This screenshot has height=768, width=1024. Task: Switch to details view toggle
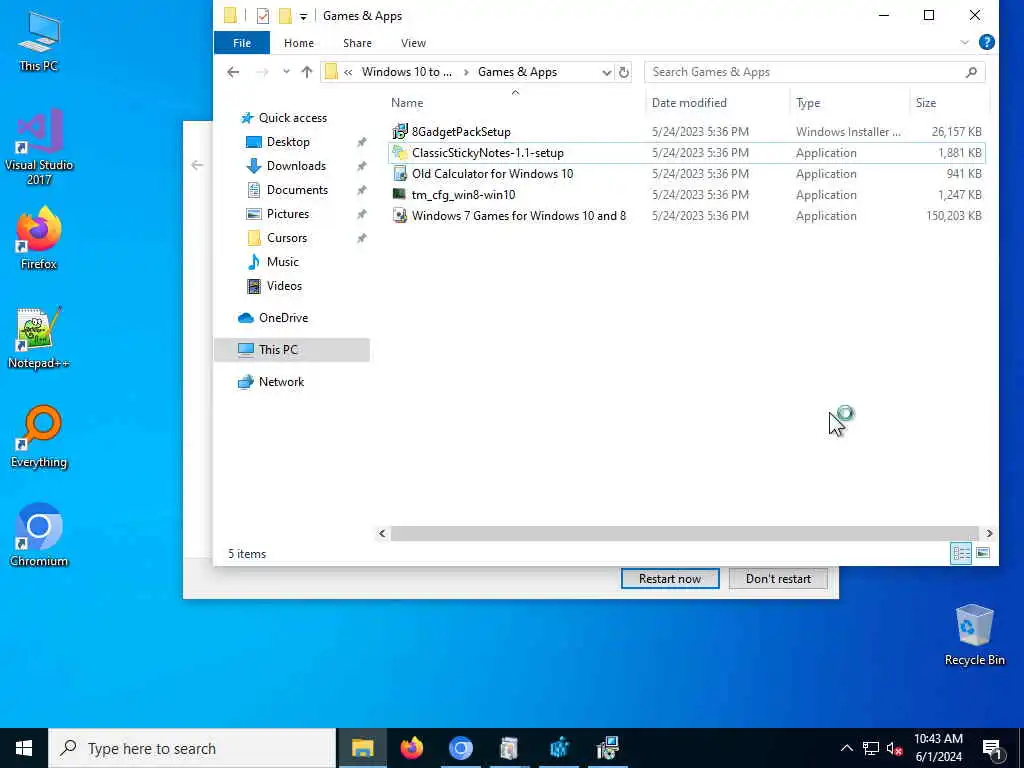pos(961,554)
